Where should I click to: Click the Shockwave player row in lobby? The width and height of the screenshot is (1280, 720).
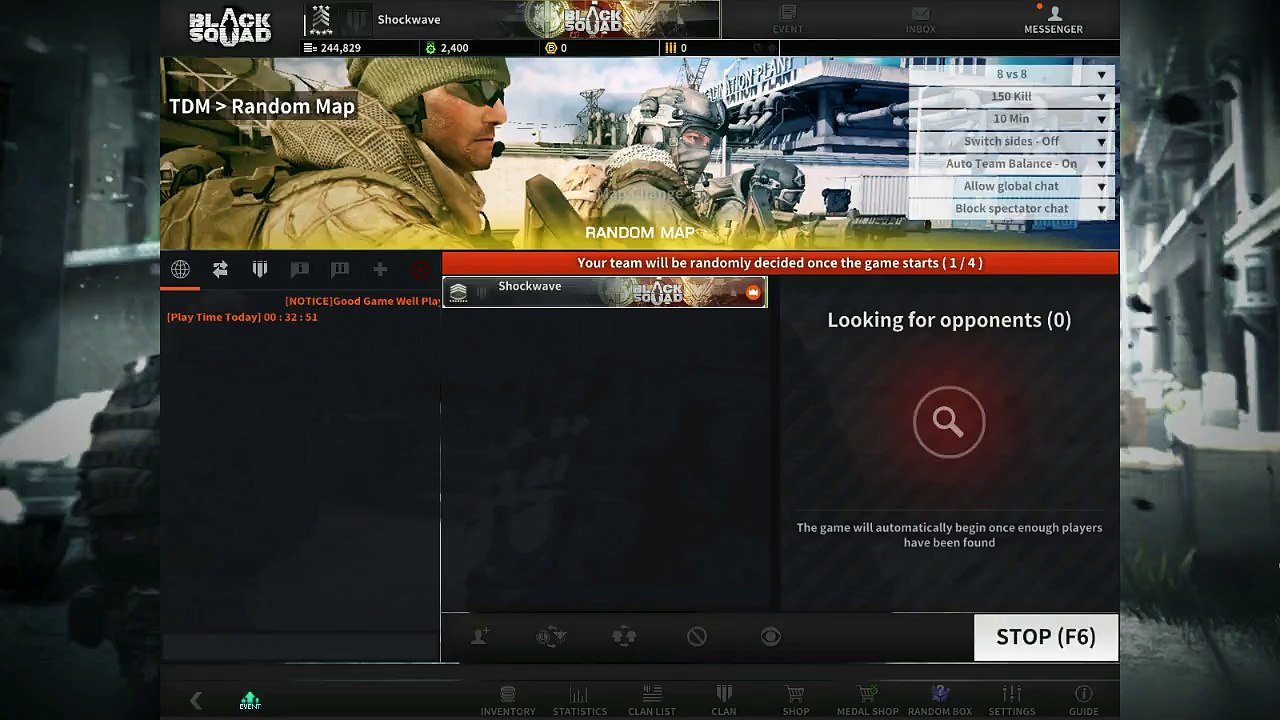click(x=605, y=292)
